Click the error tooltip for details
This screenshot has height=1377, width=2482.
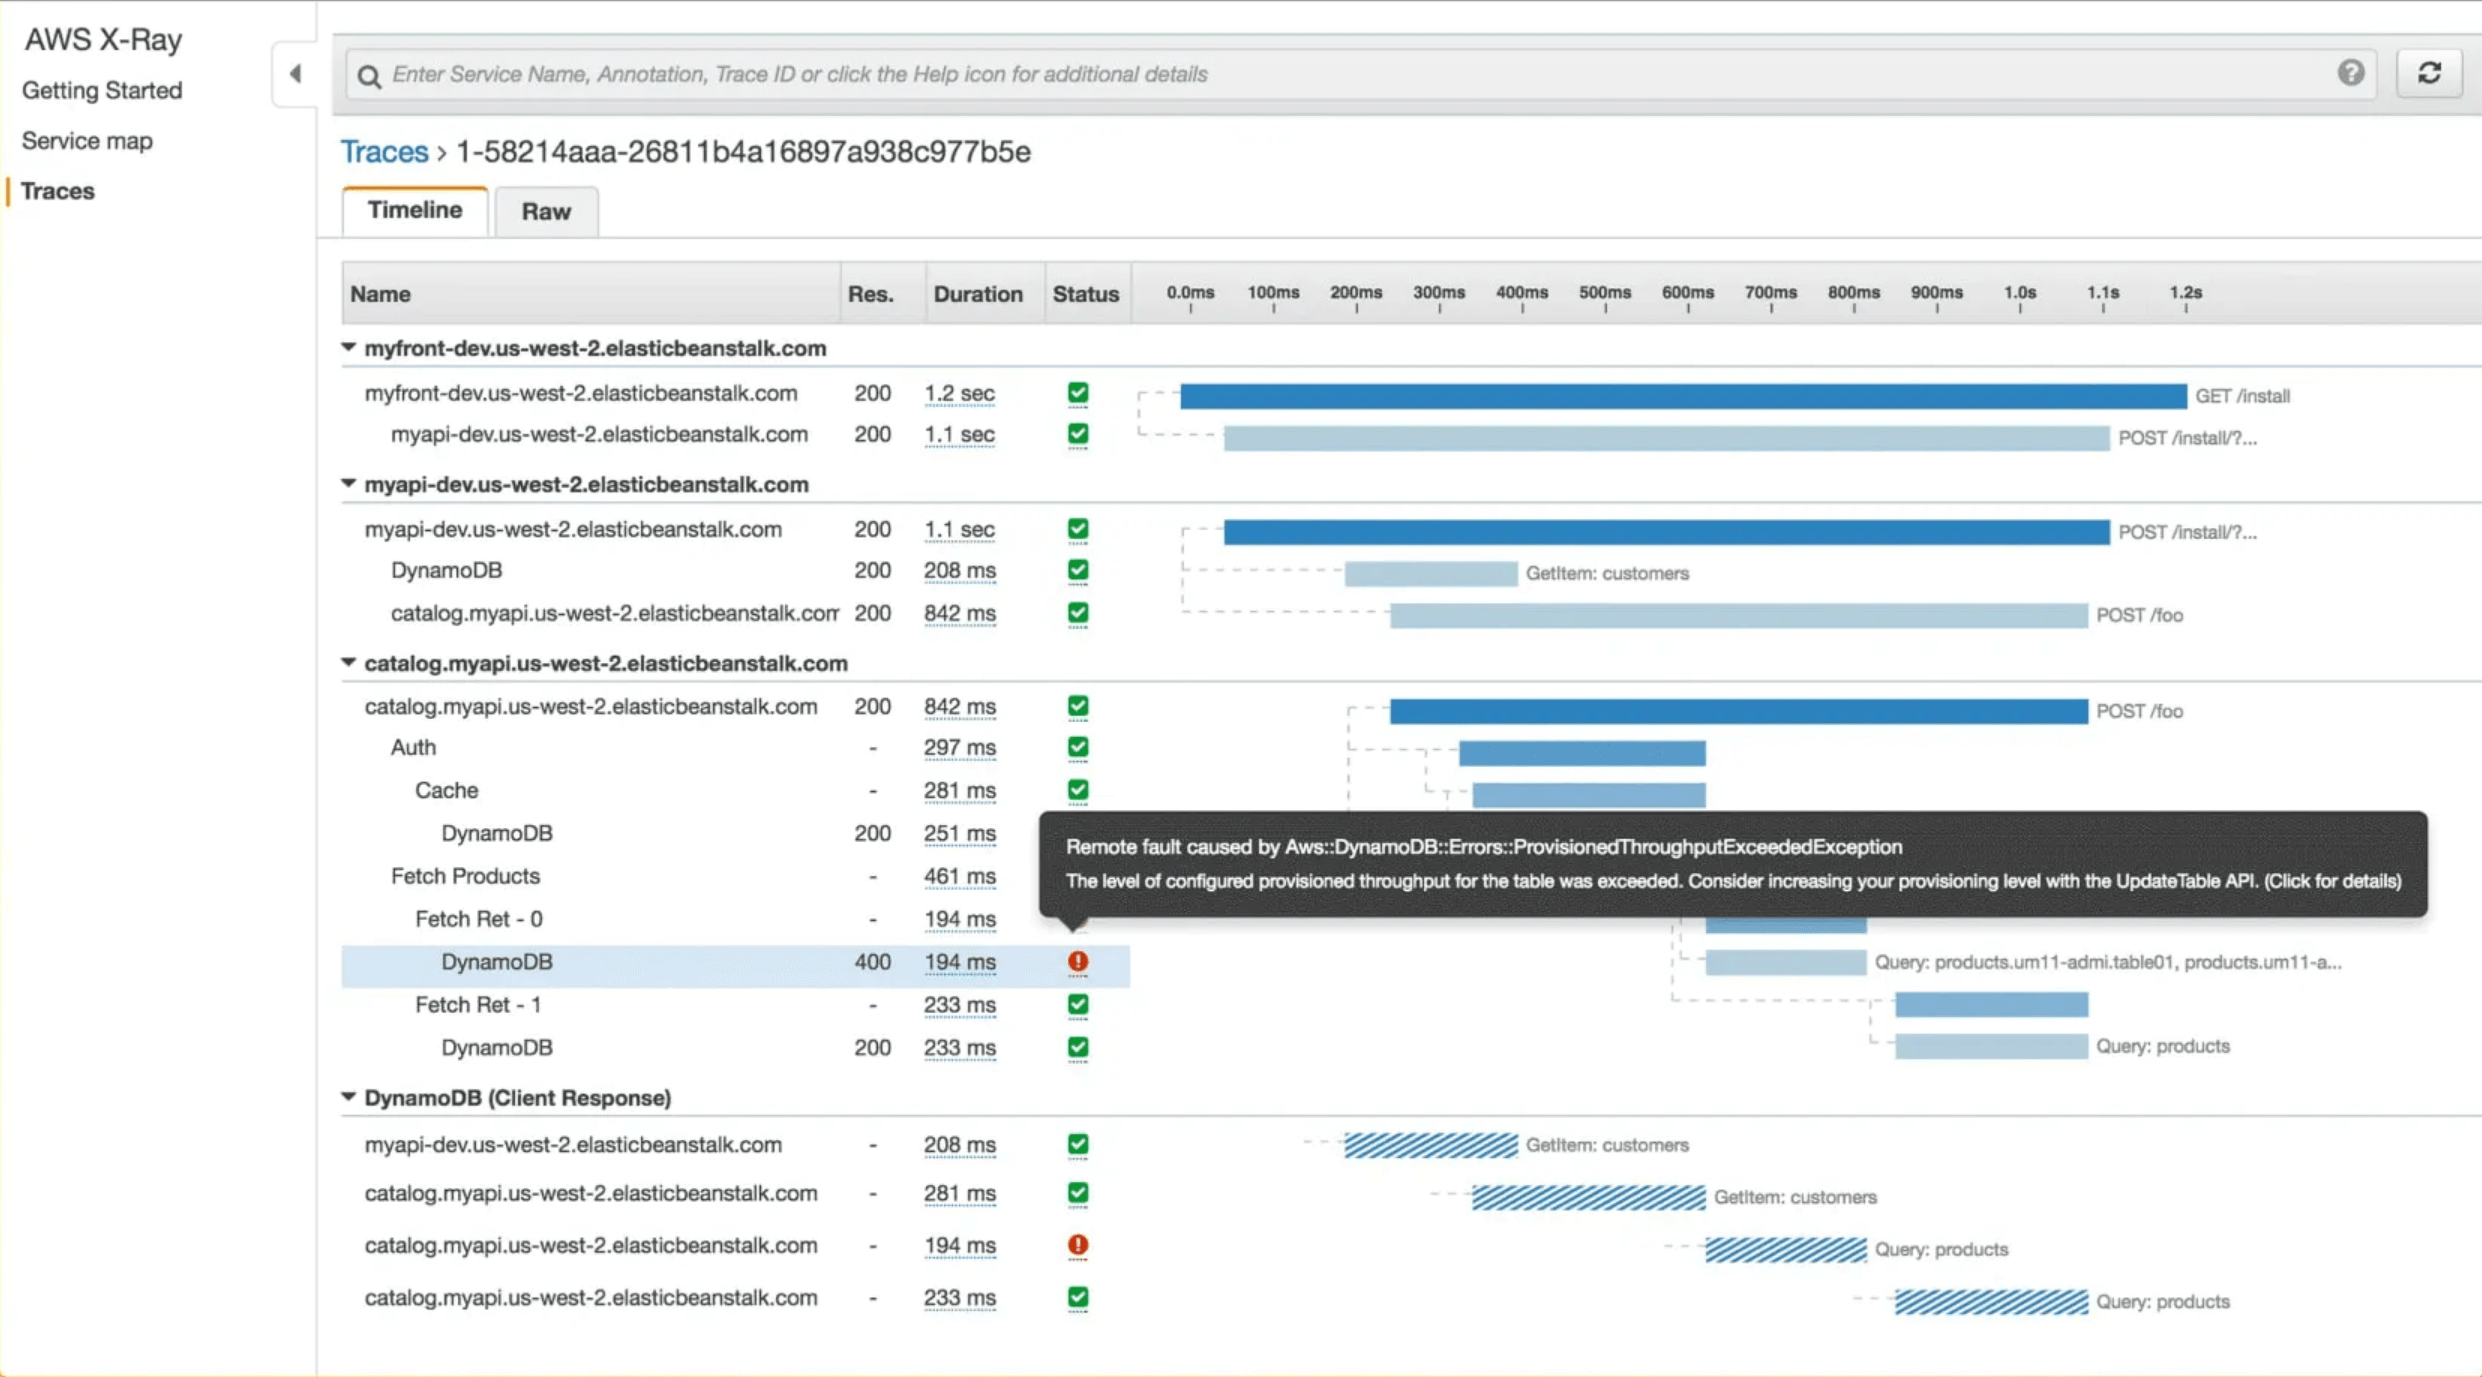click(x=1733, y=864)
